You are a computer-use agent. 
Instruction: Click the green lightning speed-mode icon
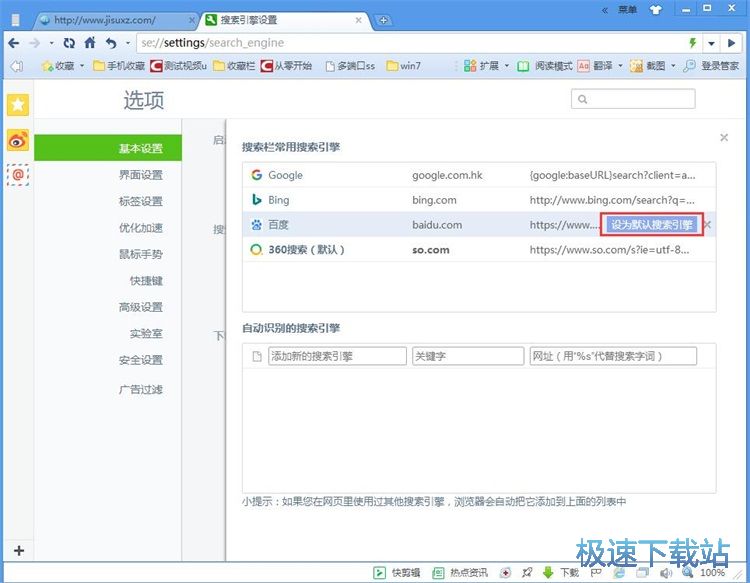(x=692, y=43)
